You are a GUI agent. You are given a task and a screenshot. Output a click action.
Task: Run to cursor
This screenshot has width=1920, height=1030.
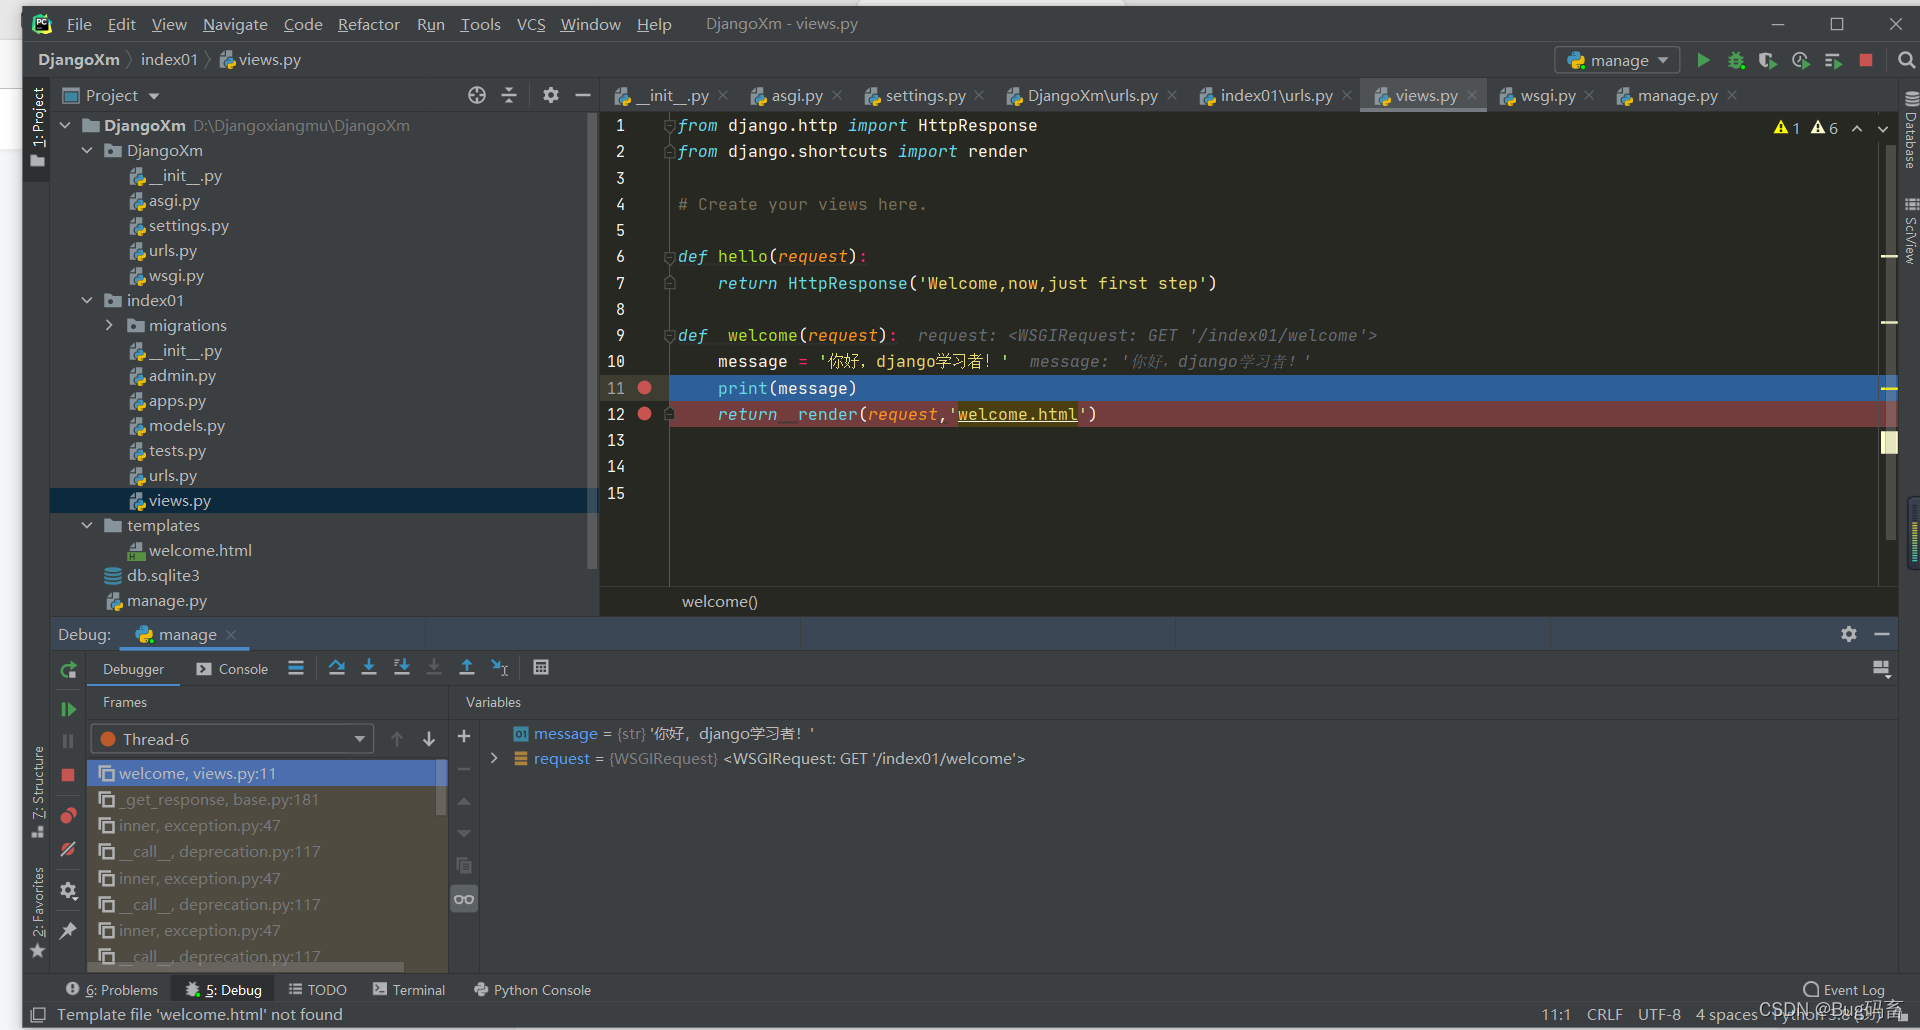tap(500, 667)
